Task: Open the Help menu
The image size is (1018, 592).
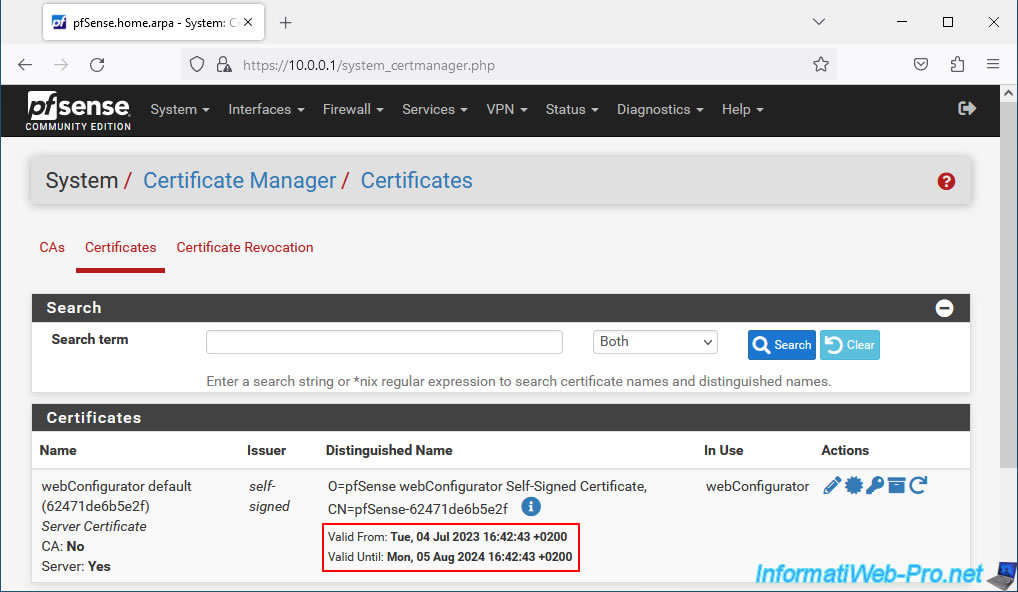Action: point(743,110)
